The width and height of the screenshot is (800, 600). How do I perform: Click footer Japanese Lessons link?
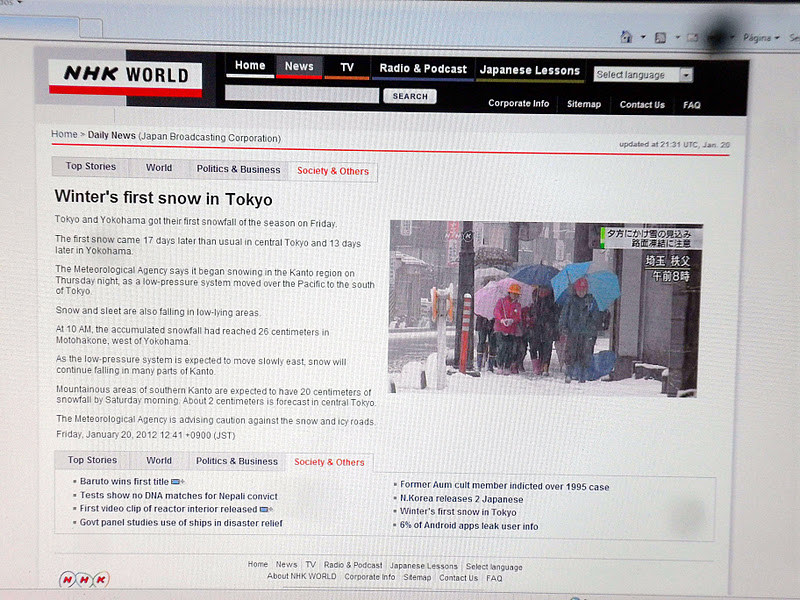423,566
